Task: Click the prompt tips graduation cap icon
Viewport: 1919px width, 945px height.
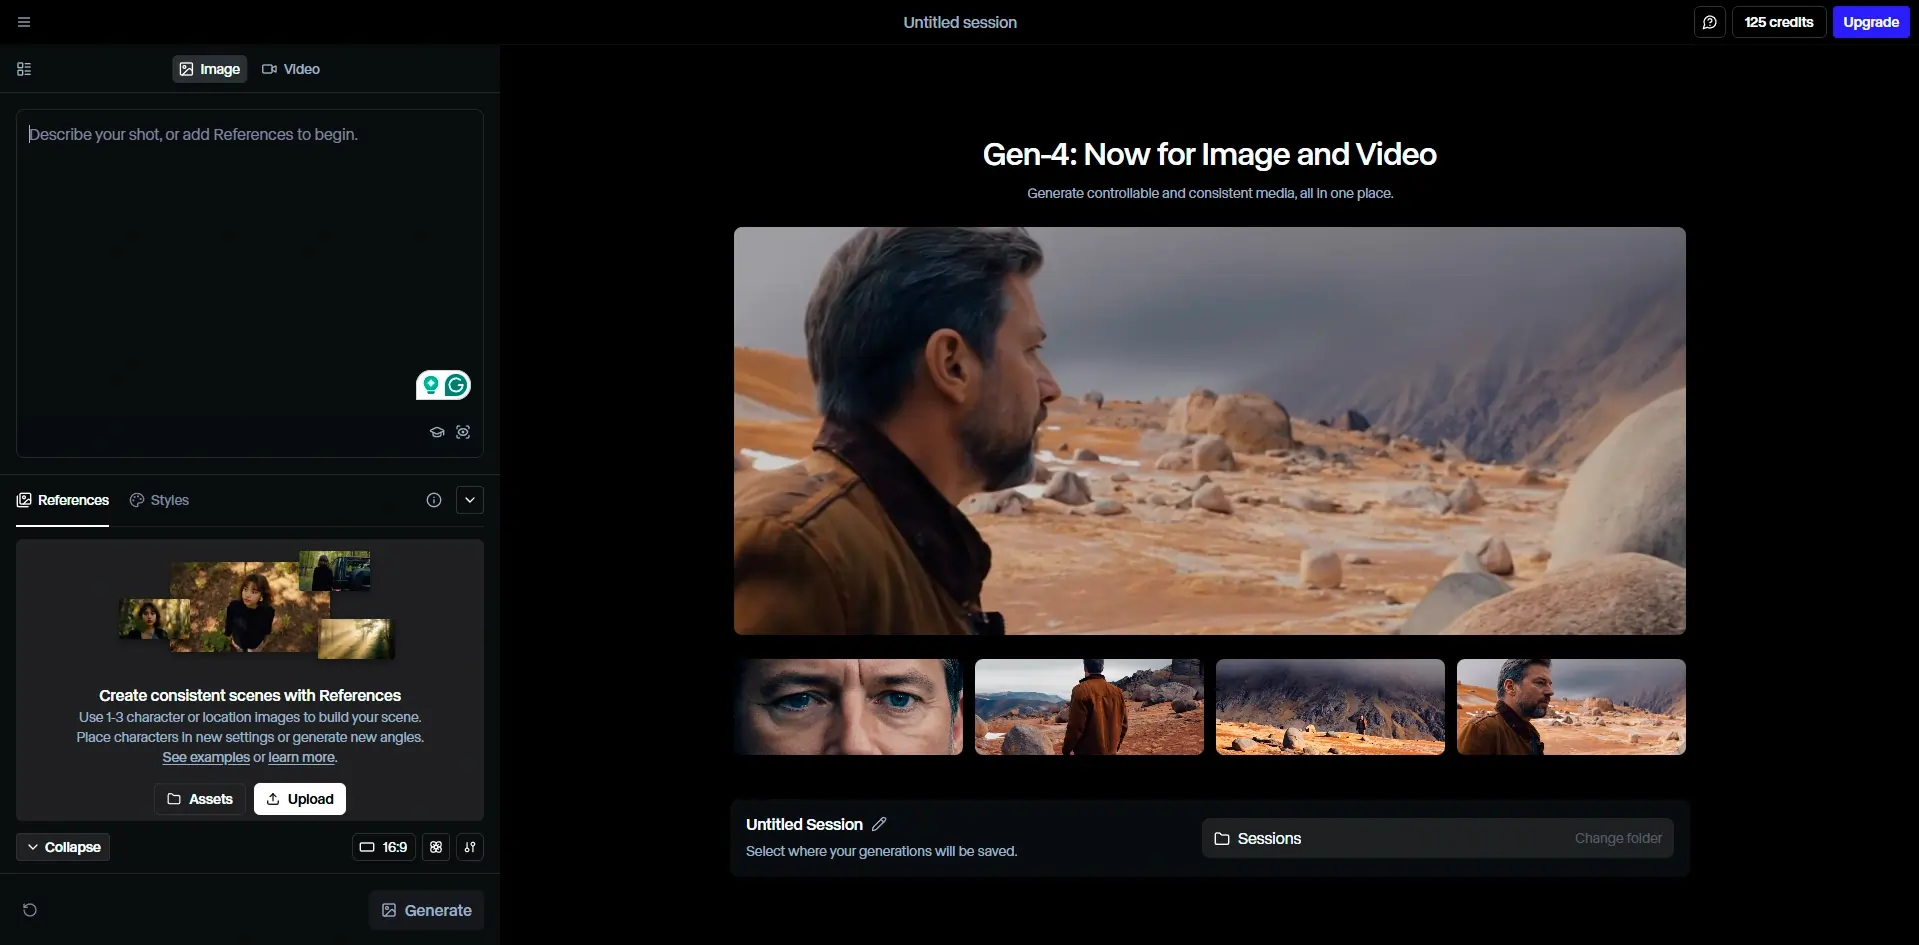Action: [x=437, y=432]
